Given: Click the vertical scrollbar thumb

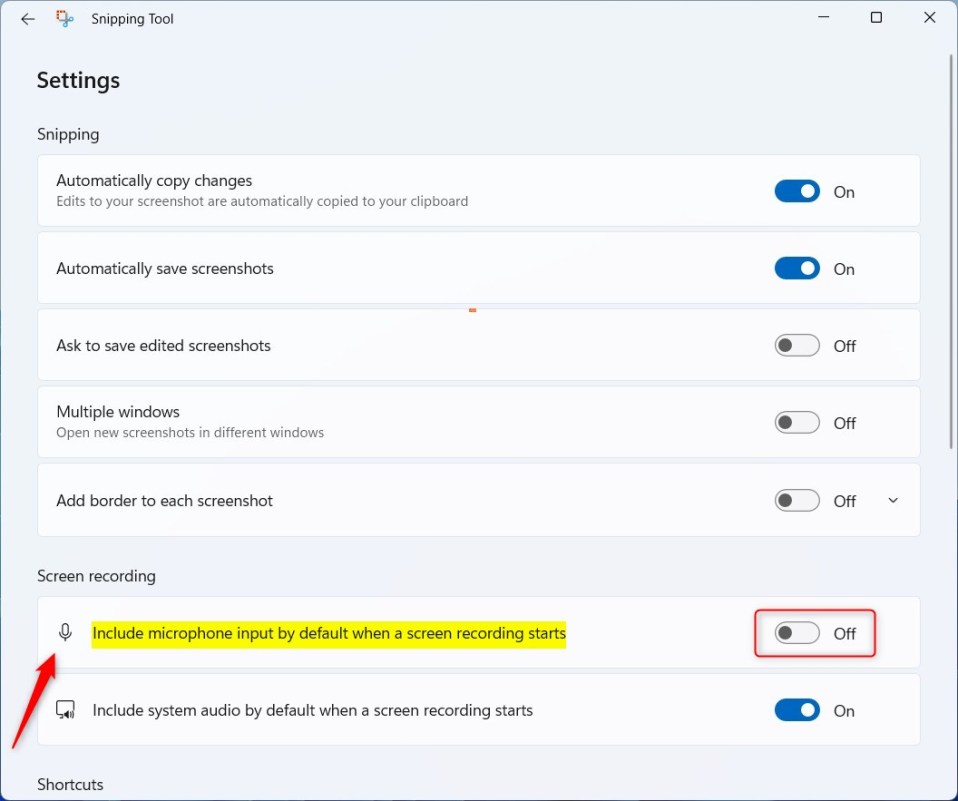Looking at the screenshot, I should pyautogui.click(x=951, y=250).
